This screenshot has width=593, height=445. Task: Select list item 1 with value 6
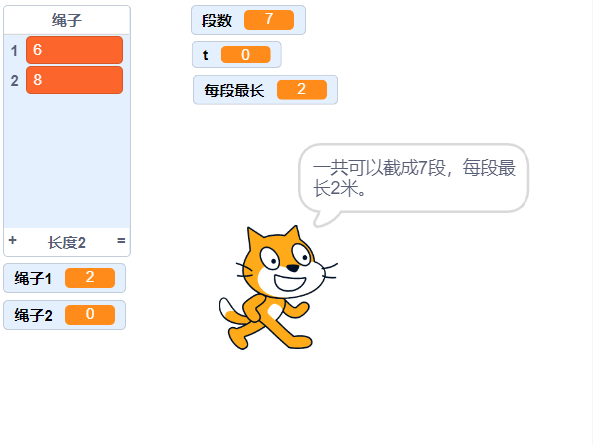pyautogui.click(x=75, y=50)
